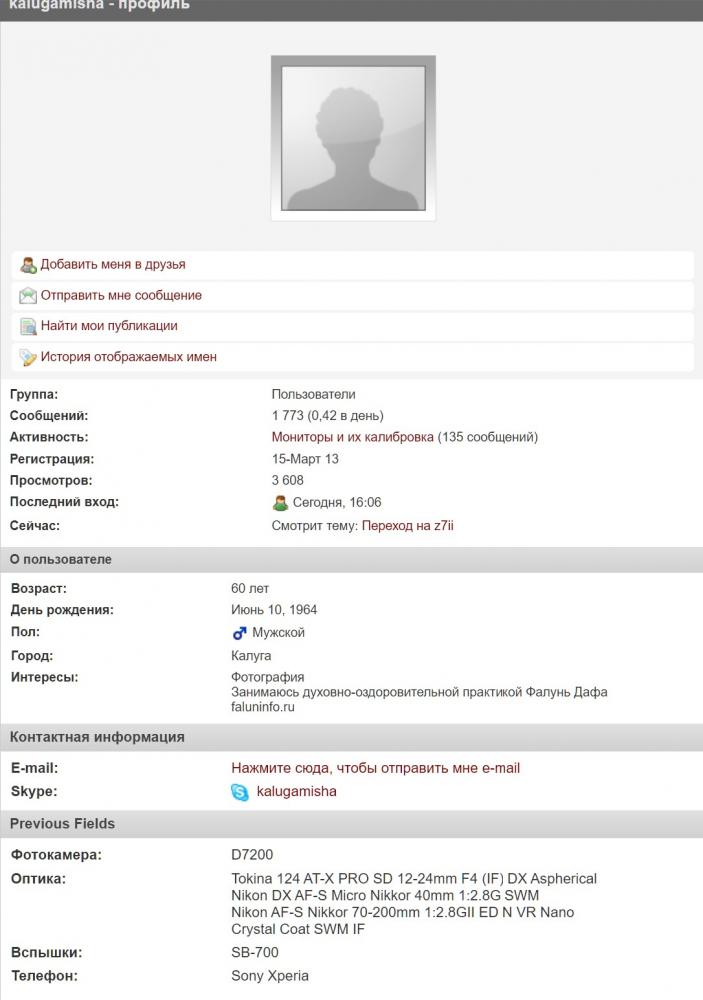
Task: Click the Previous Fields section header
Action: (352, 824)
